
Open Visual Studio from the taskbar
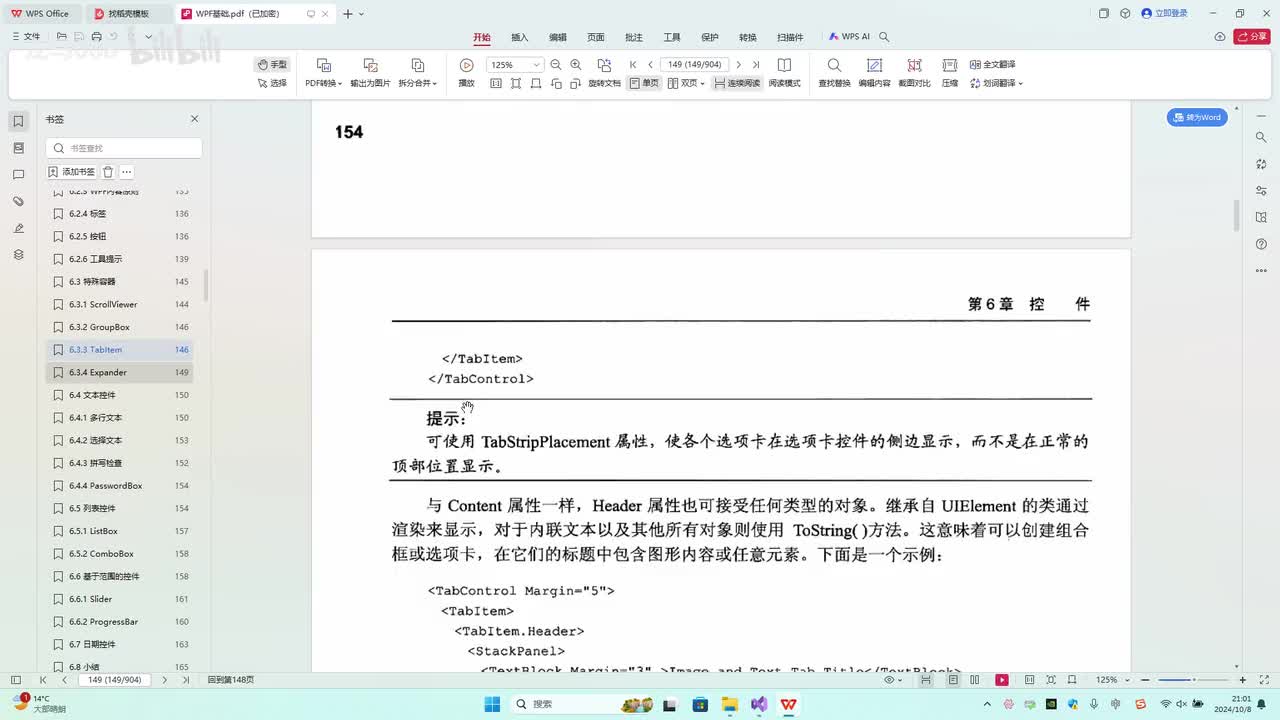tap(759, 704)
